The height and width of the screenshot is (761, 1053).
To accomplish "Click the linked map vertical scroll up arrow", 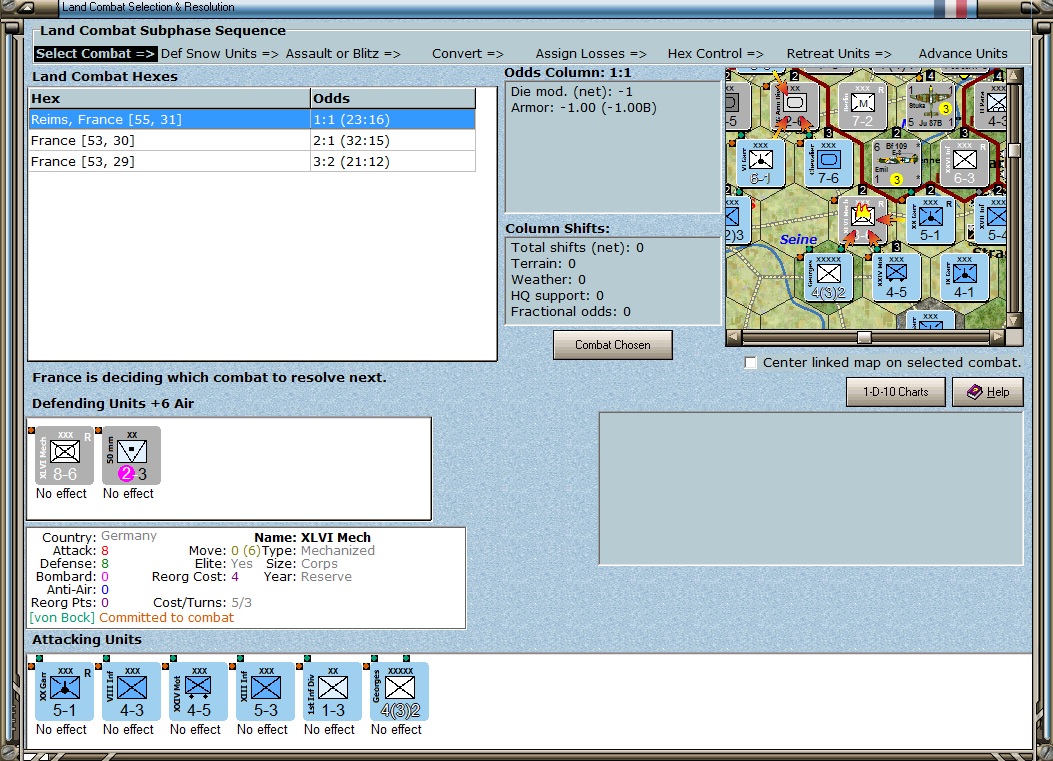I will point(1015,75).
